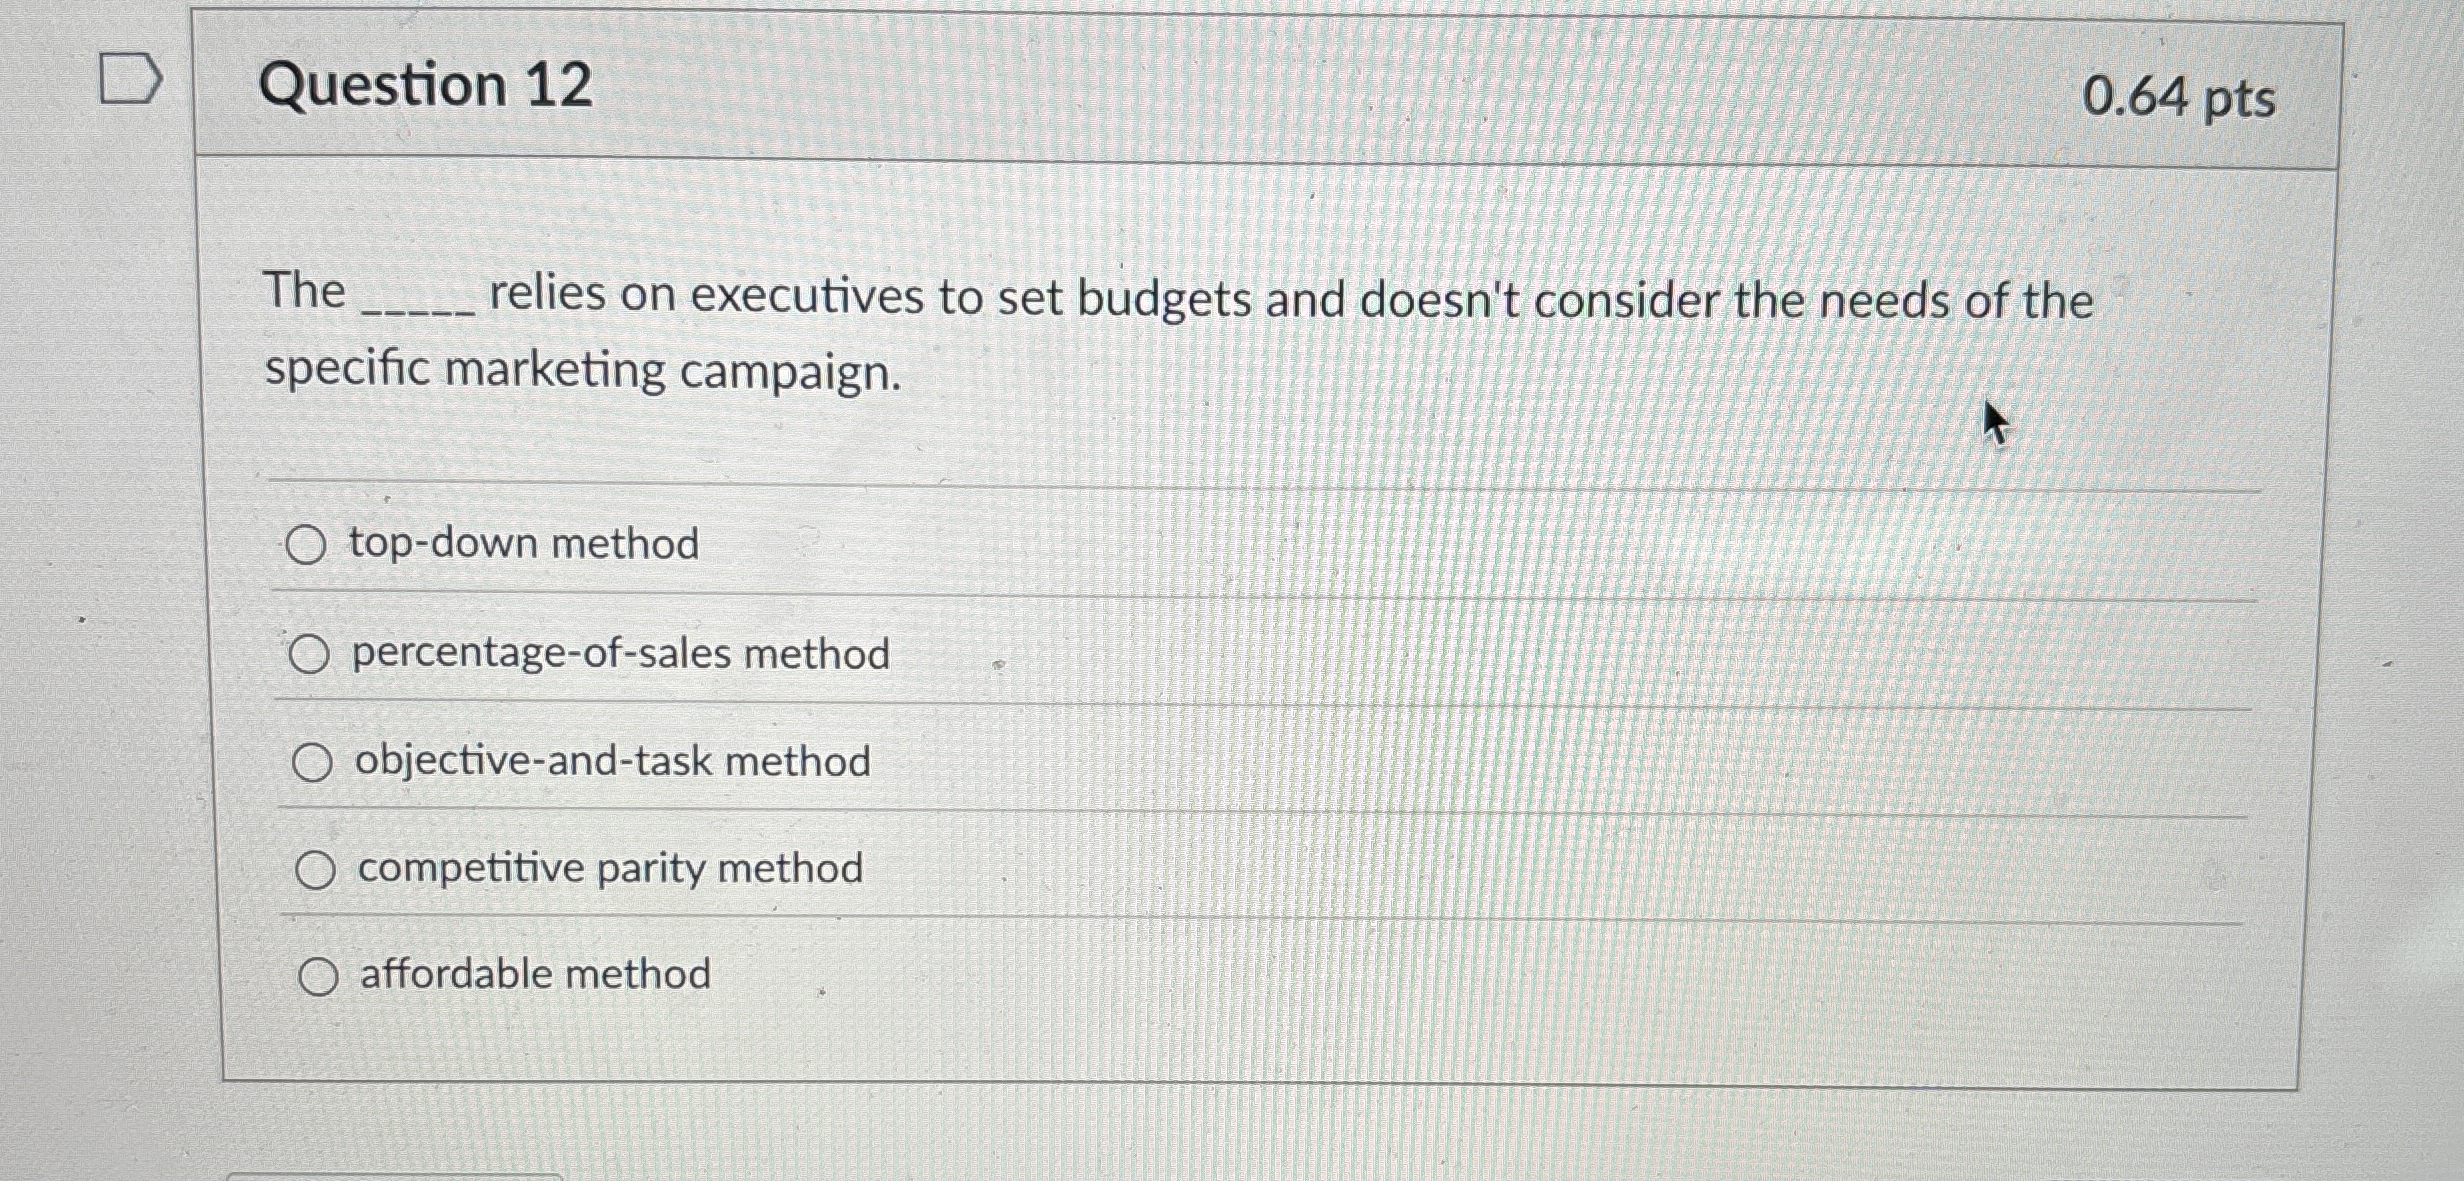Click the affordable method answer label text

tap(531, 973)
